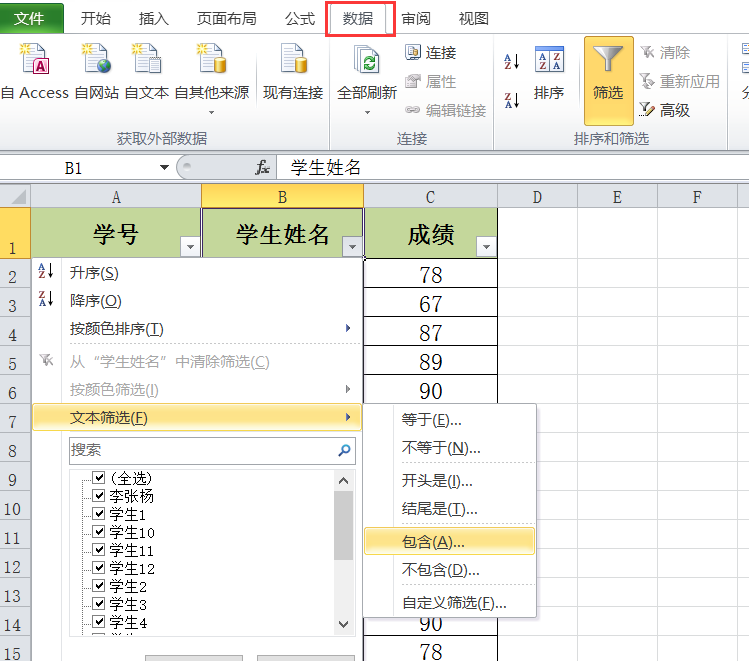
Task: Click the 自网站 import icon
Action: (x=96, y=59)
